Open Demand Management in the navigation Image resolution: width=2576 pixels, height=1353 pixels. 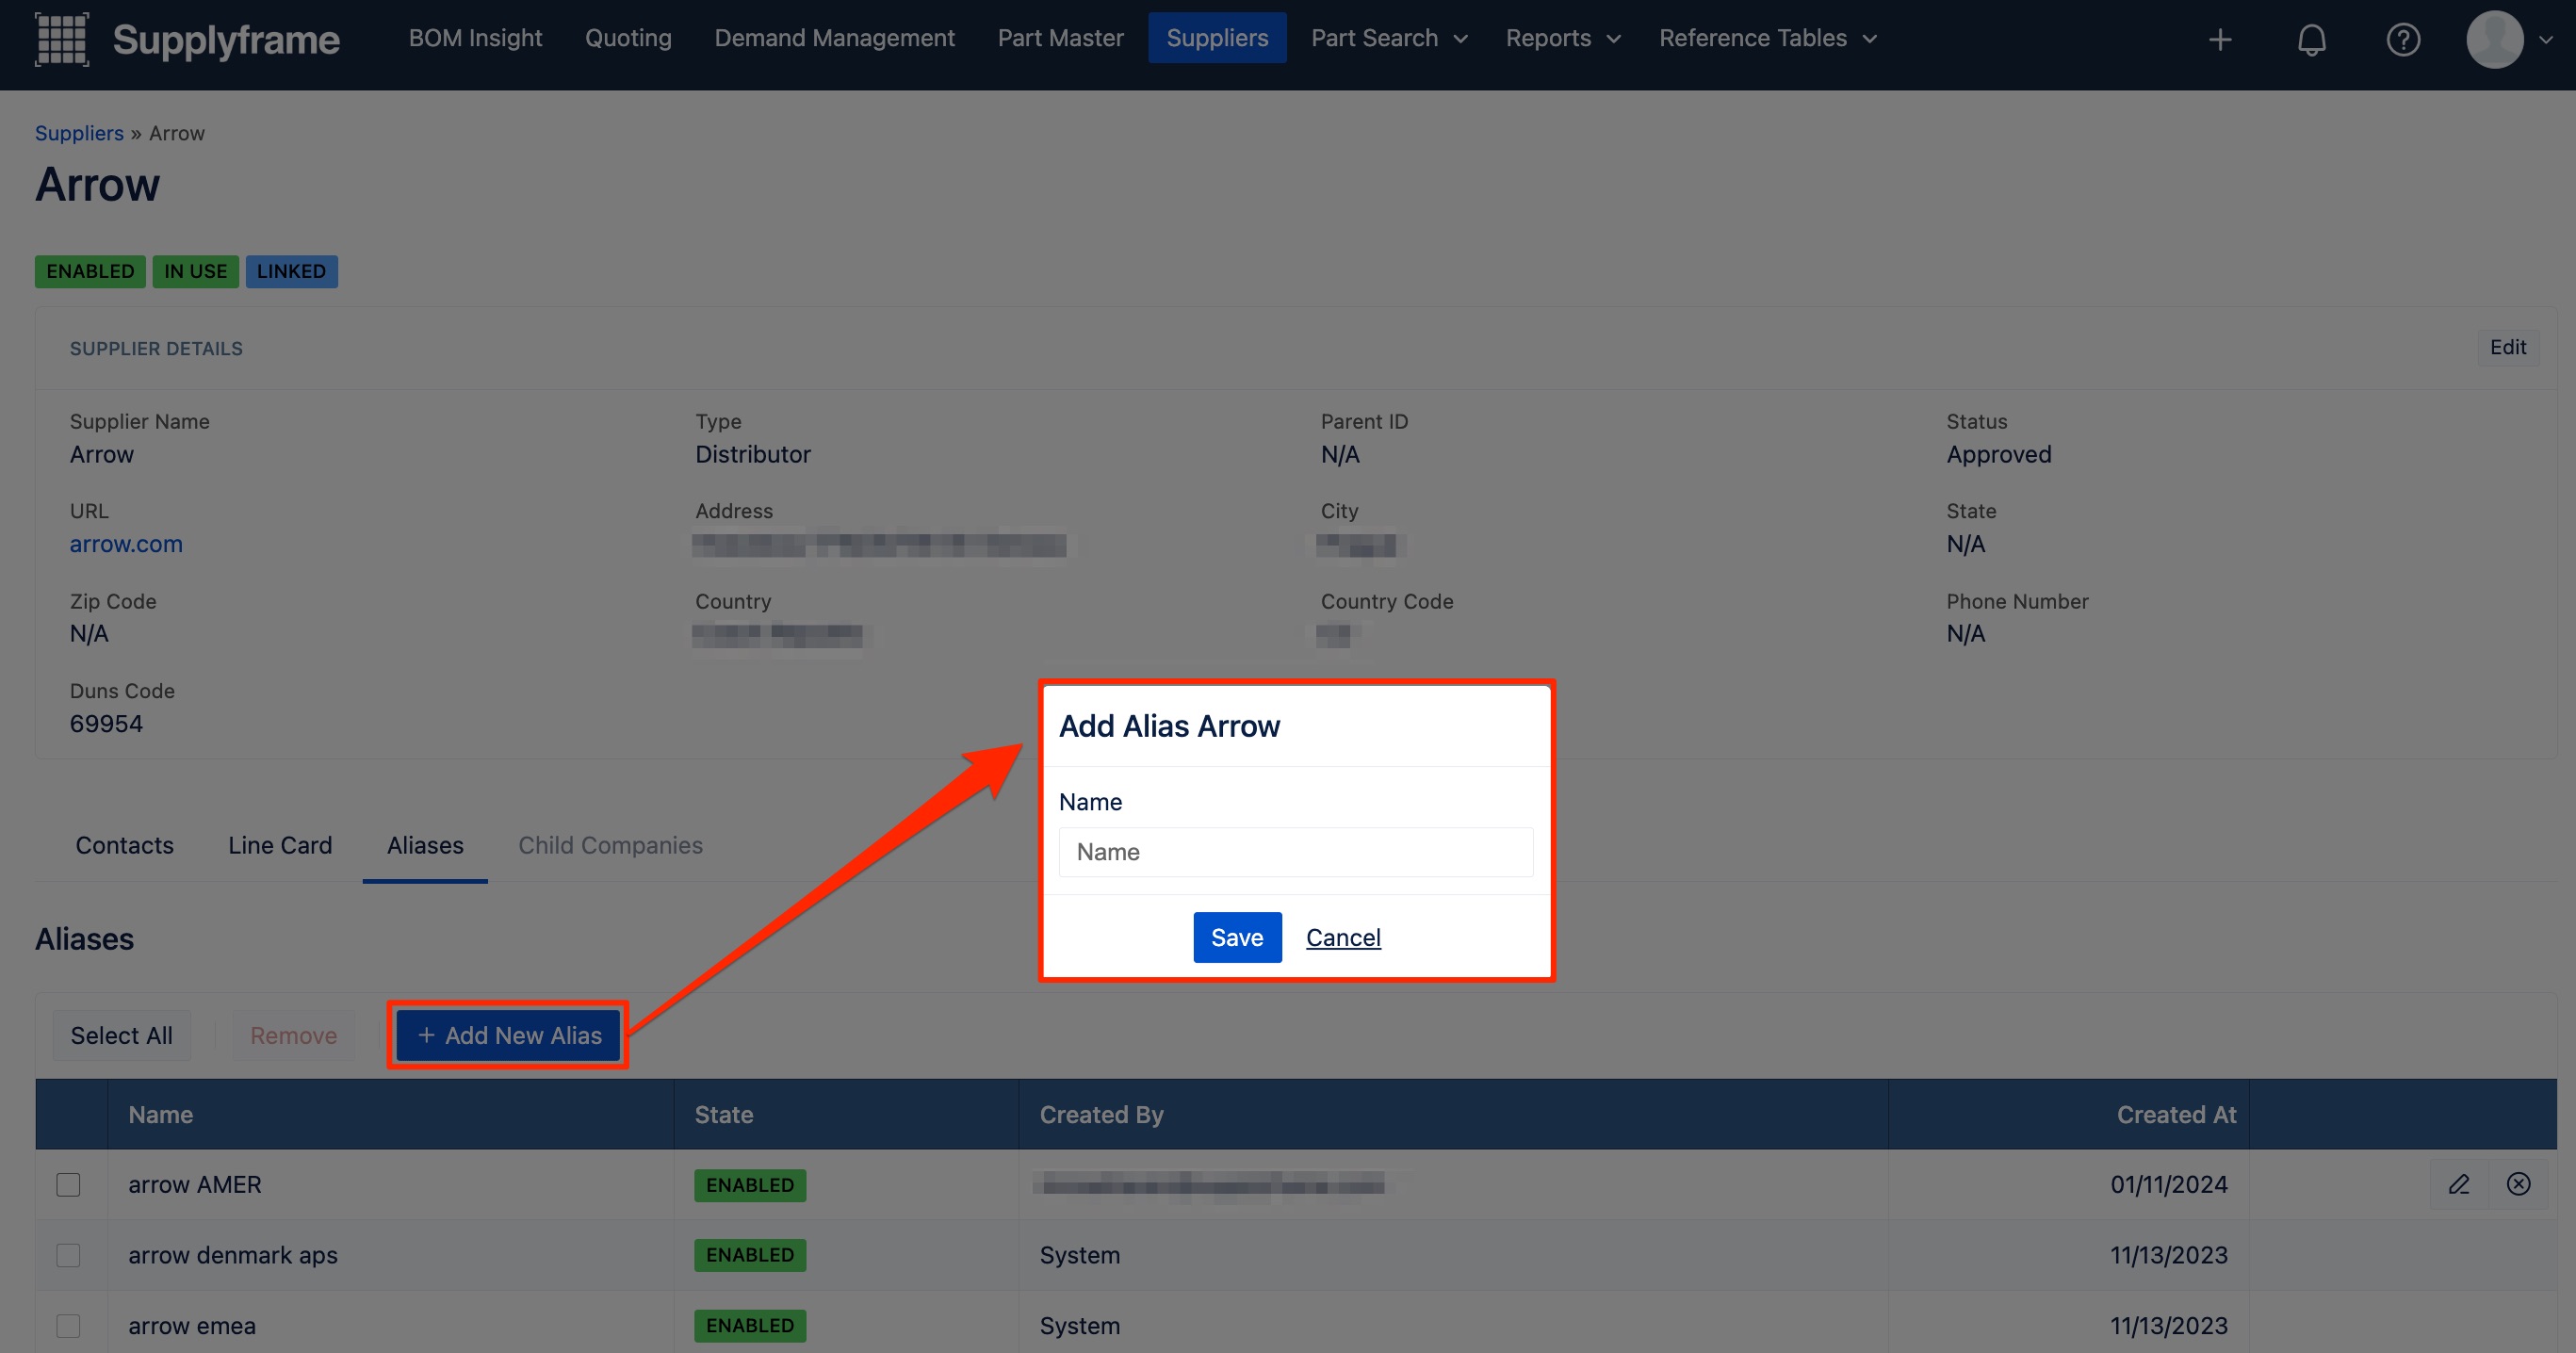click(x=834, y=38)
